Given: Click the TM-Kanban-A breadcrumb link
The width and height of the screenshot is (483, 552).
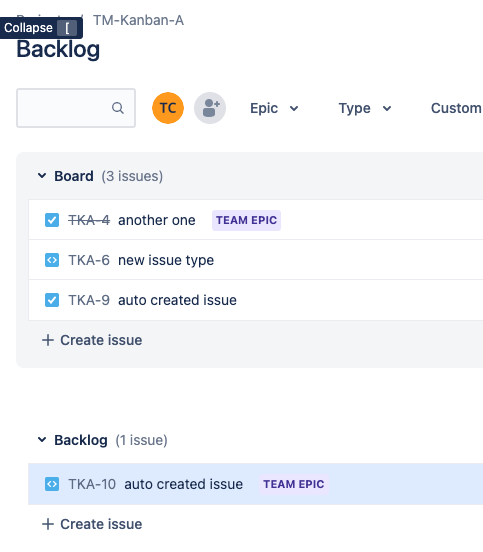Looking at the screenshot, I should pyautogui.click(x=138, y=20).
